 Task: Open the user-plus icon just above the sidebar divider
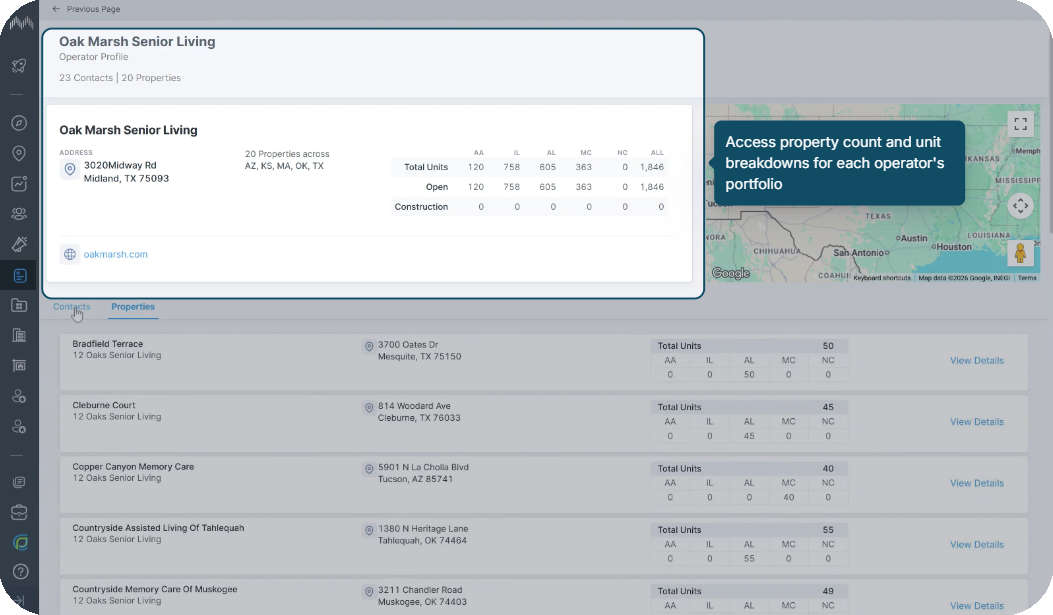pos(19,426)
